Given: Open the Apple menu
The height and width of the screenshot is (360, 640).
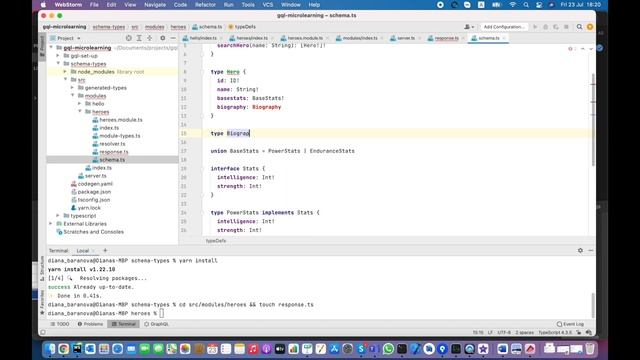Looking at the screenshot, I should click(x=43, y=5).
